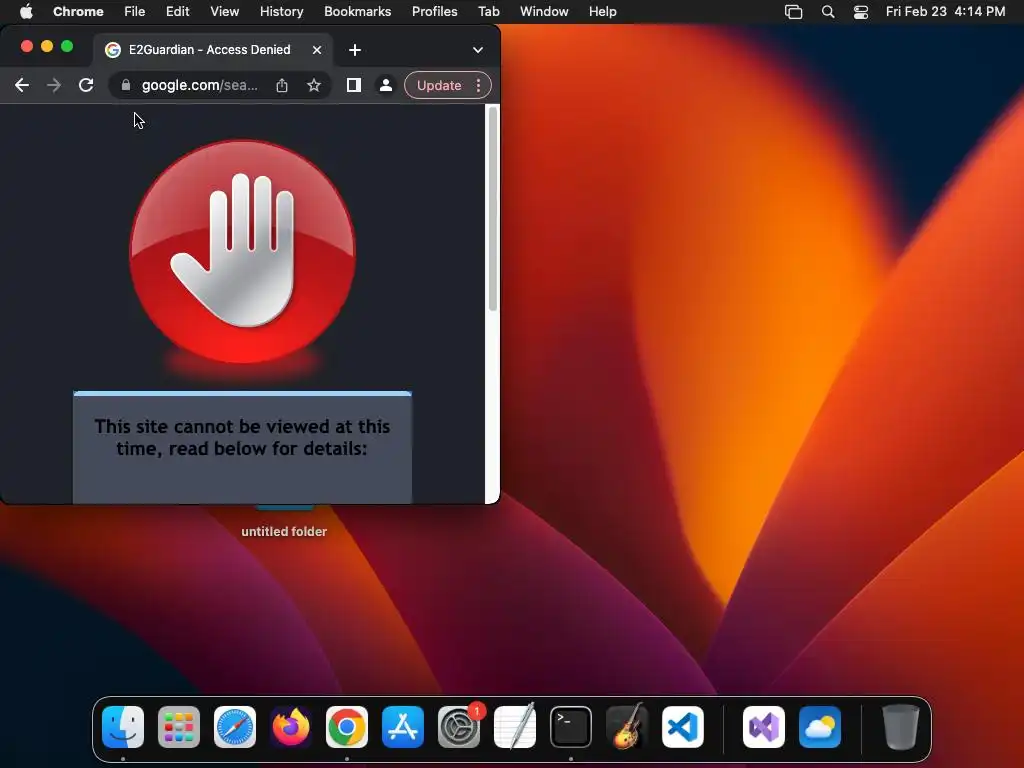Open the View menu
This screenshot has width=1024, height=768.
(x=225, y=12)
